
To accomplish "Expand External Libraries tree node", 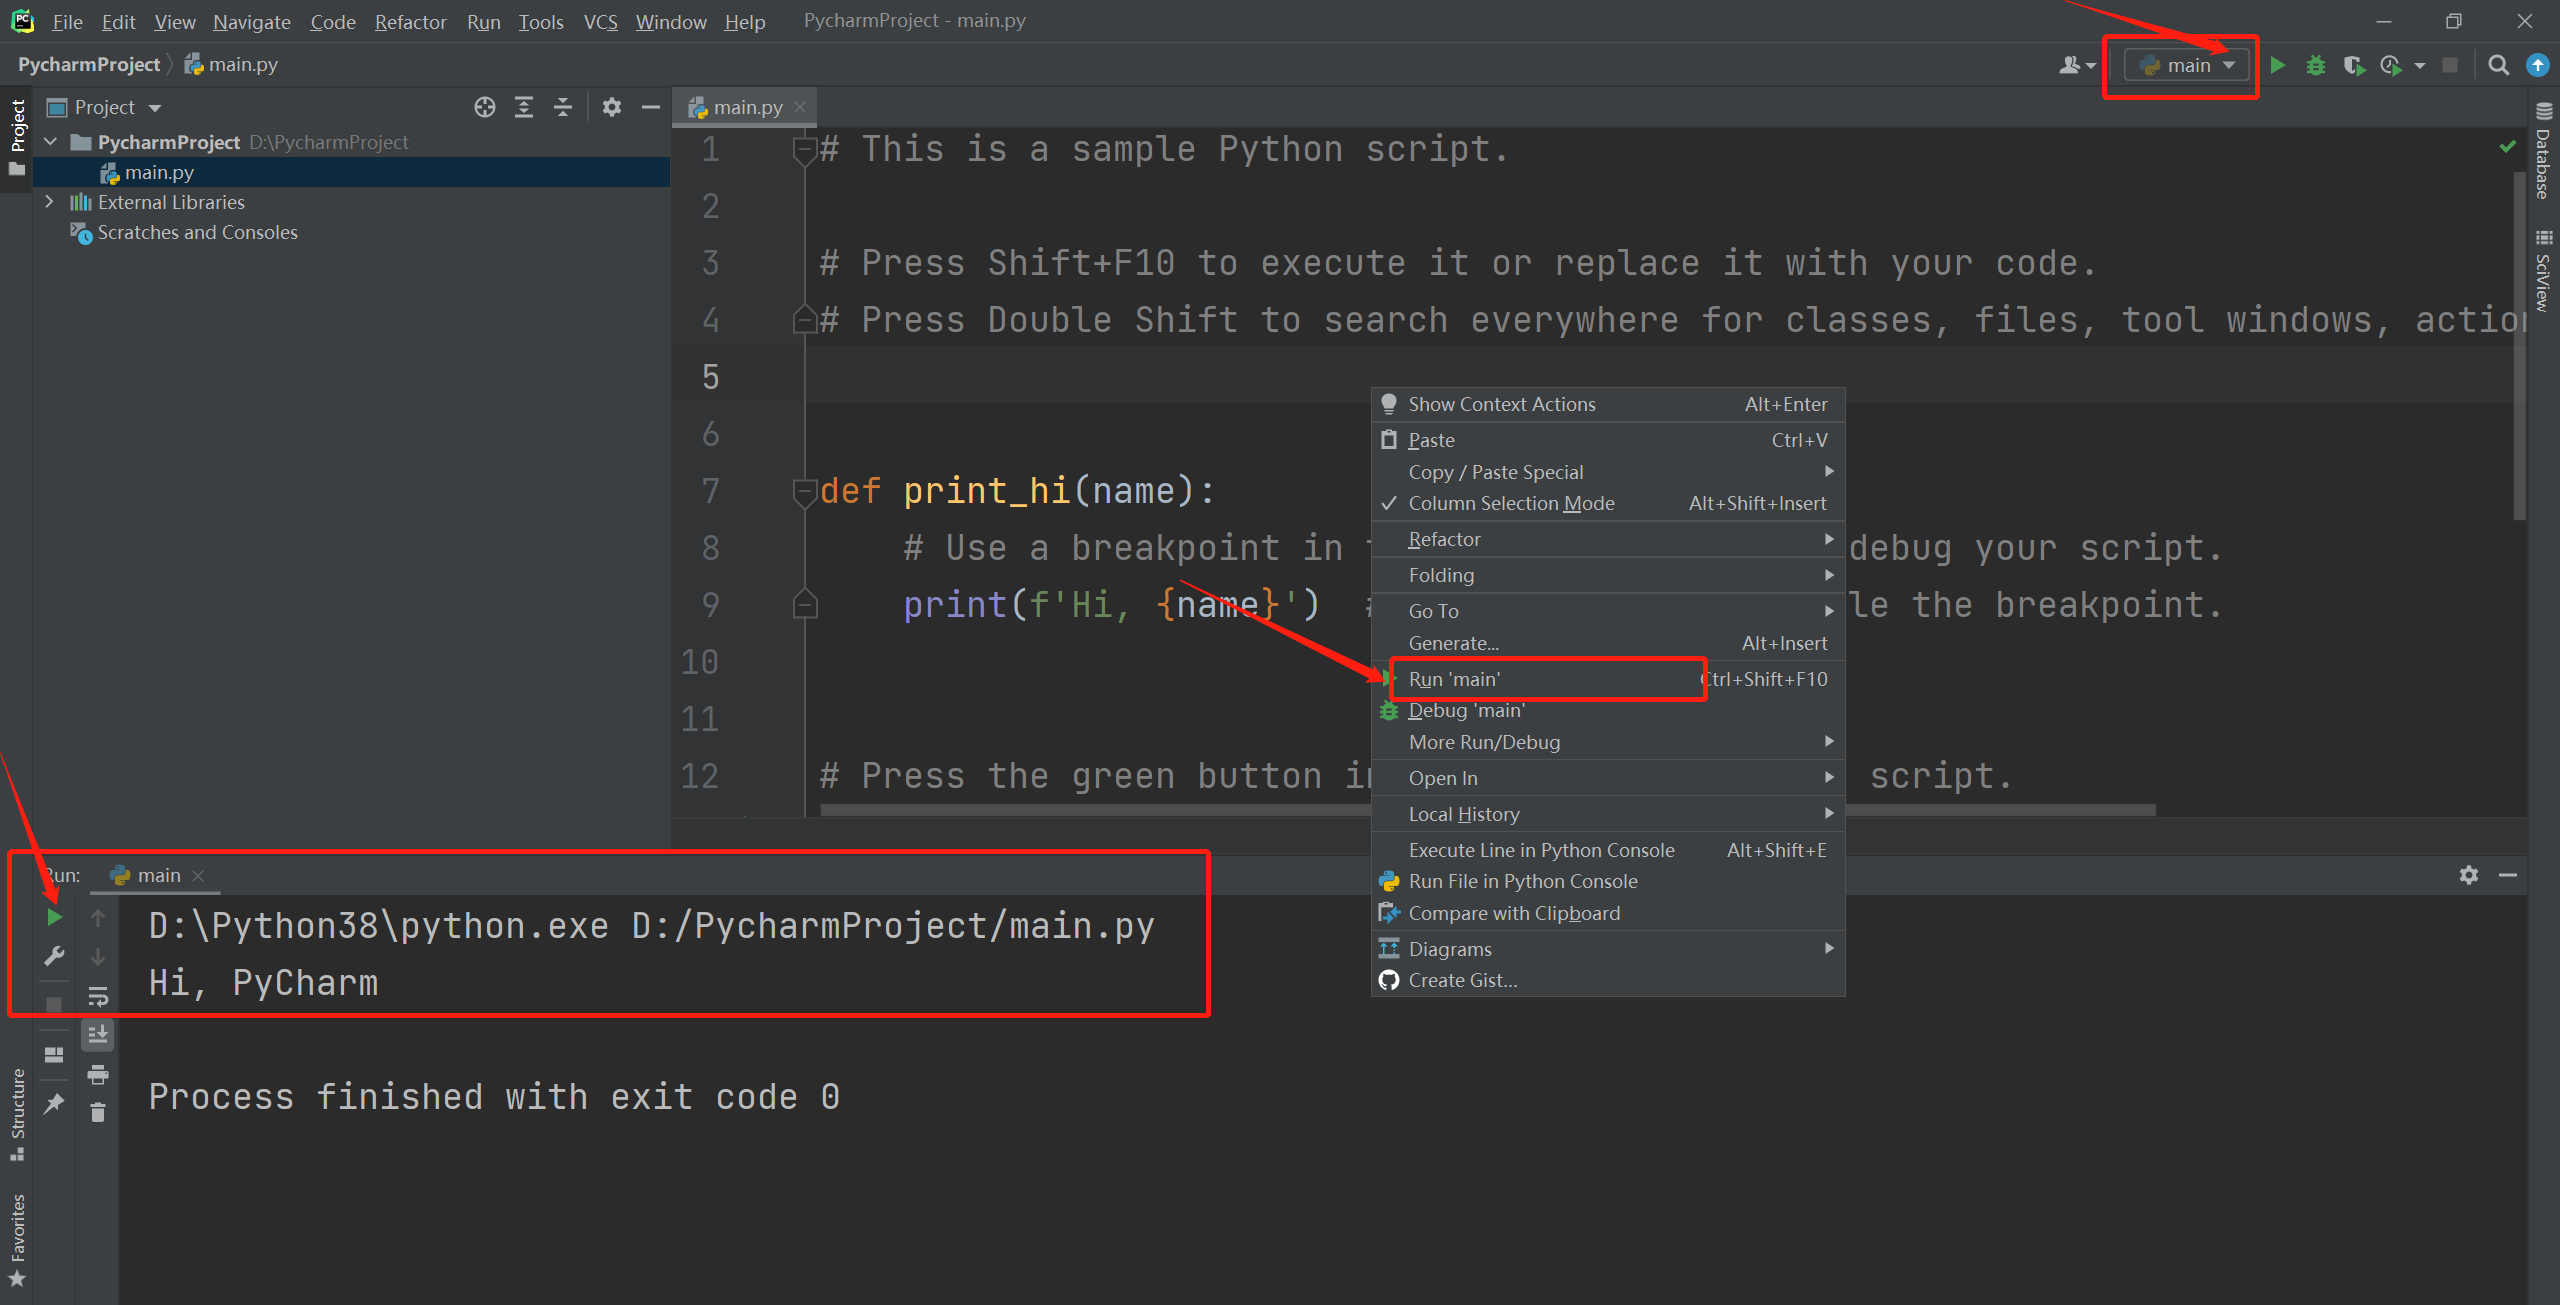I will coord(49,202).
